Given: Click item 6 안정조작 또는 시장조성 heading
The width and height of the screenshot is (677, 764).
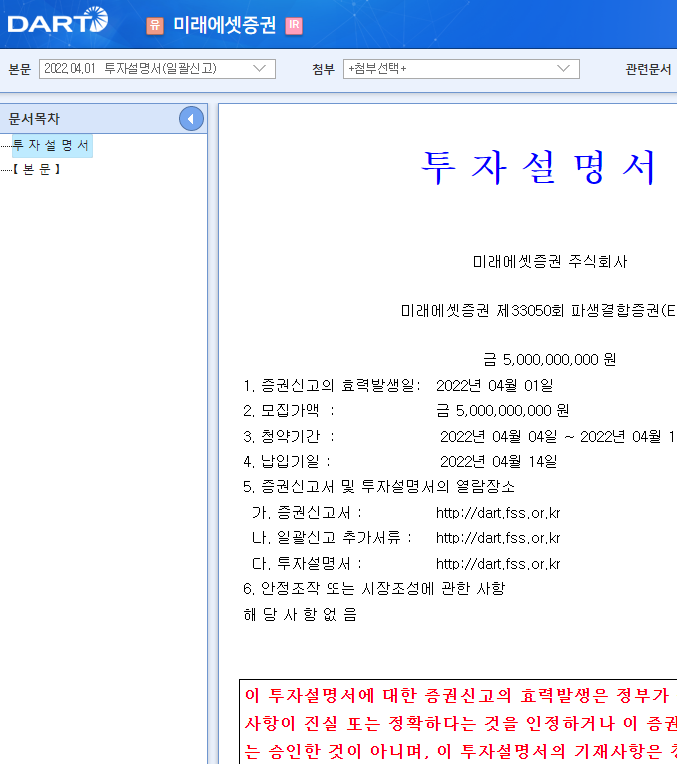Looking at the screenshot, I should pos(374,589).
